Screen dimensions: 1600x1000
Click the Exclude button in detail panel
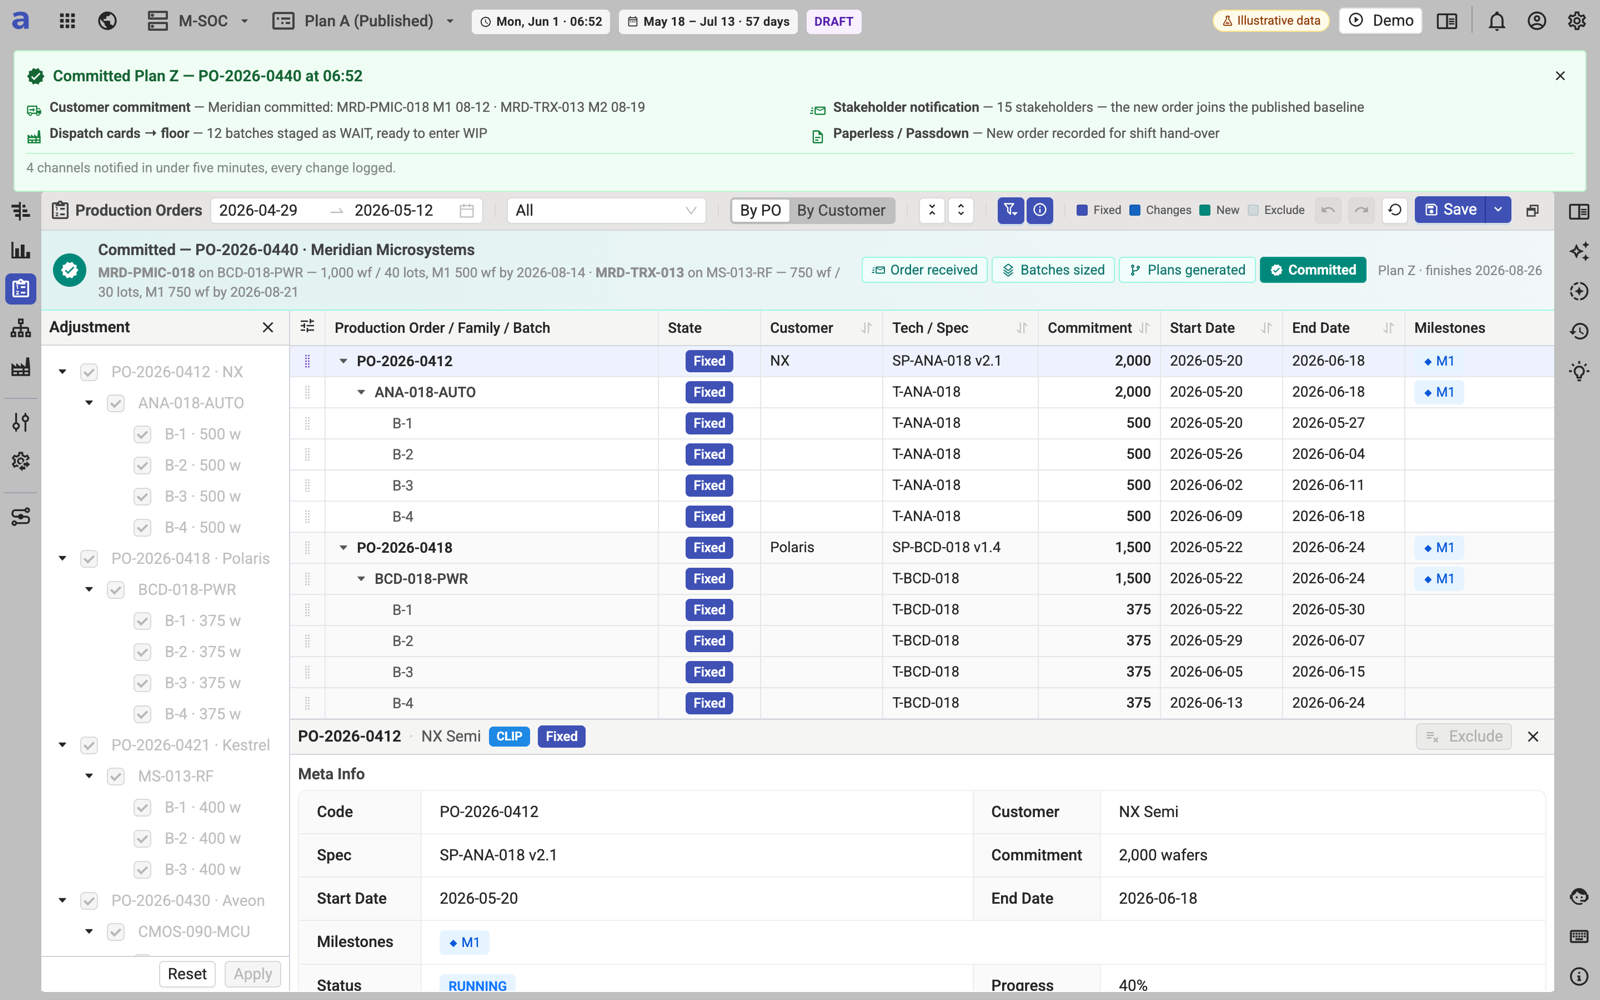[1465, 737]
